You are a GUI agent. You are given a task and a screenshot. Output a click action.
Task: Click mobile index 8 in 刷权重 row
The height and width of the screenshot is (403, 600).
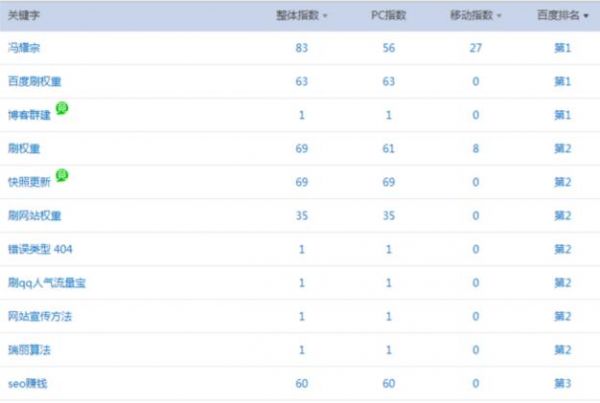click(x=475, y=148)
